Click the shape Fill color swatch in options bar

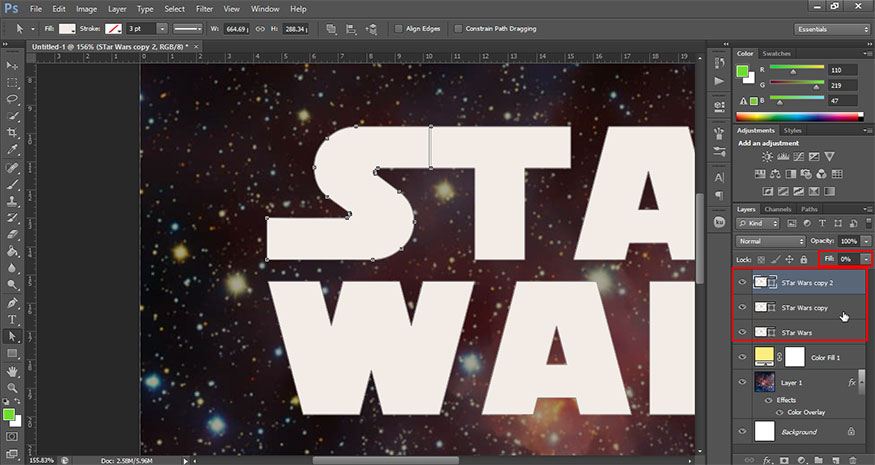tap(68, 29)
